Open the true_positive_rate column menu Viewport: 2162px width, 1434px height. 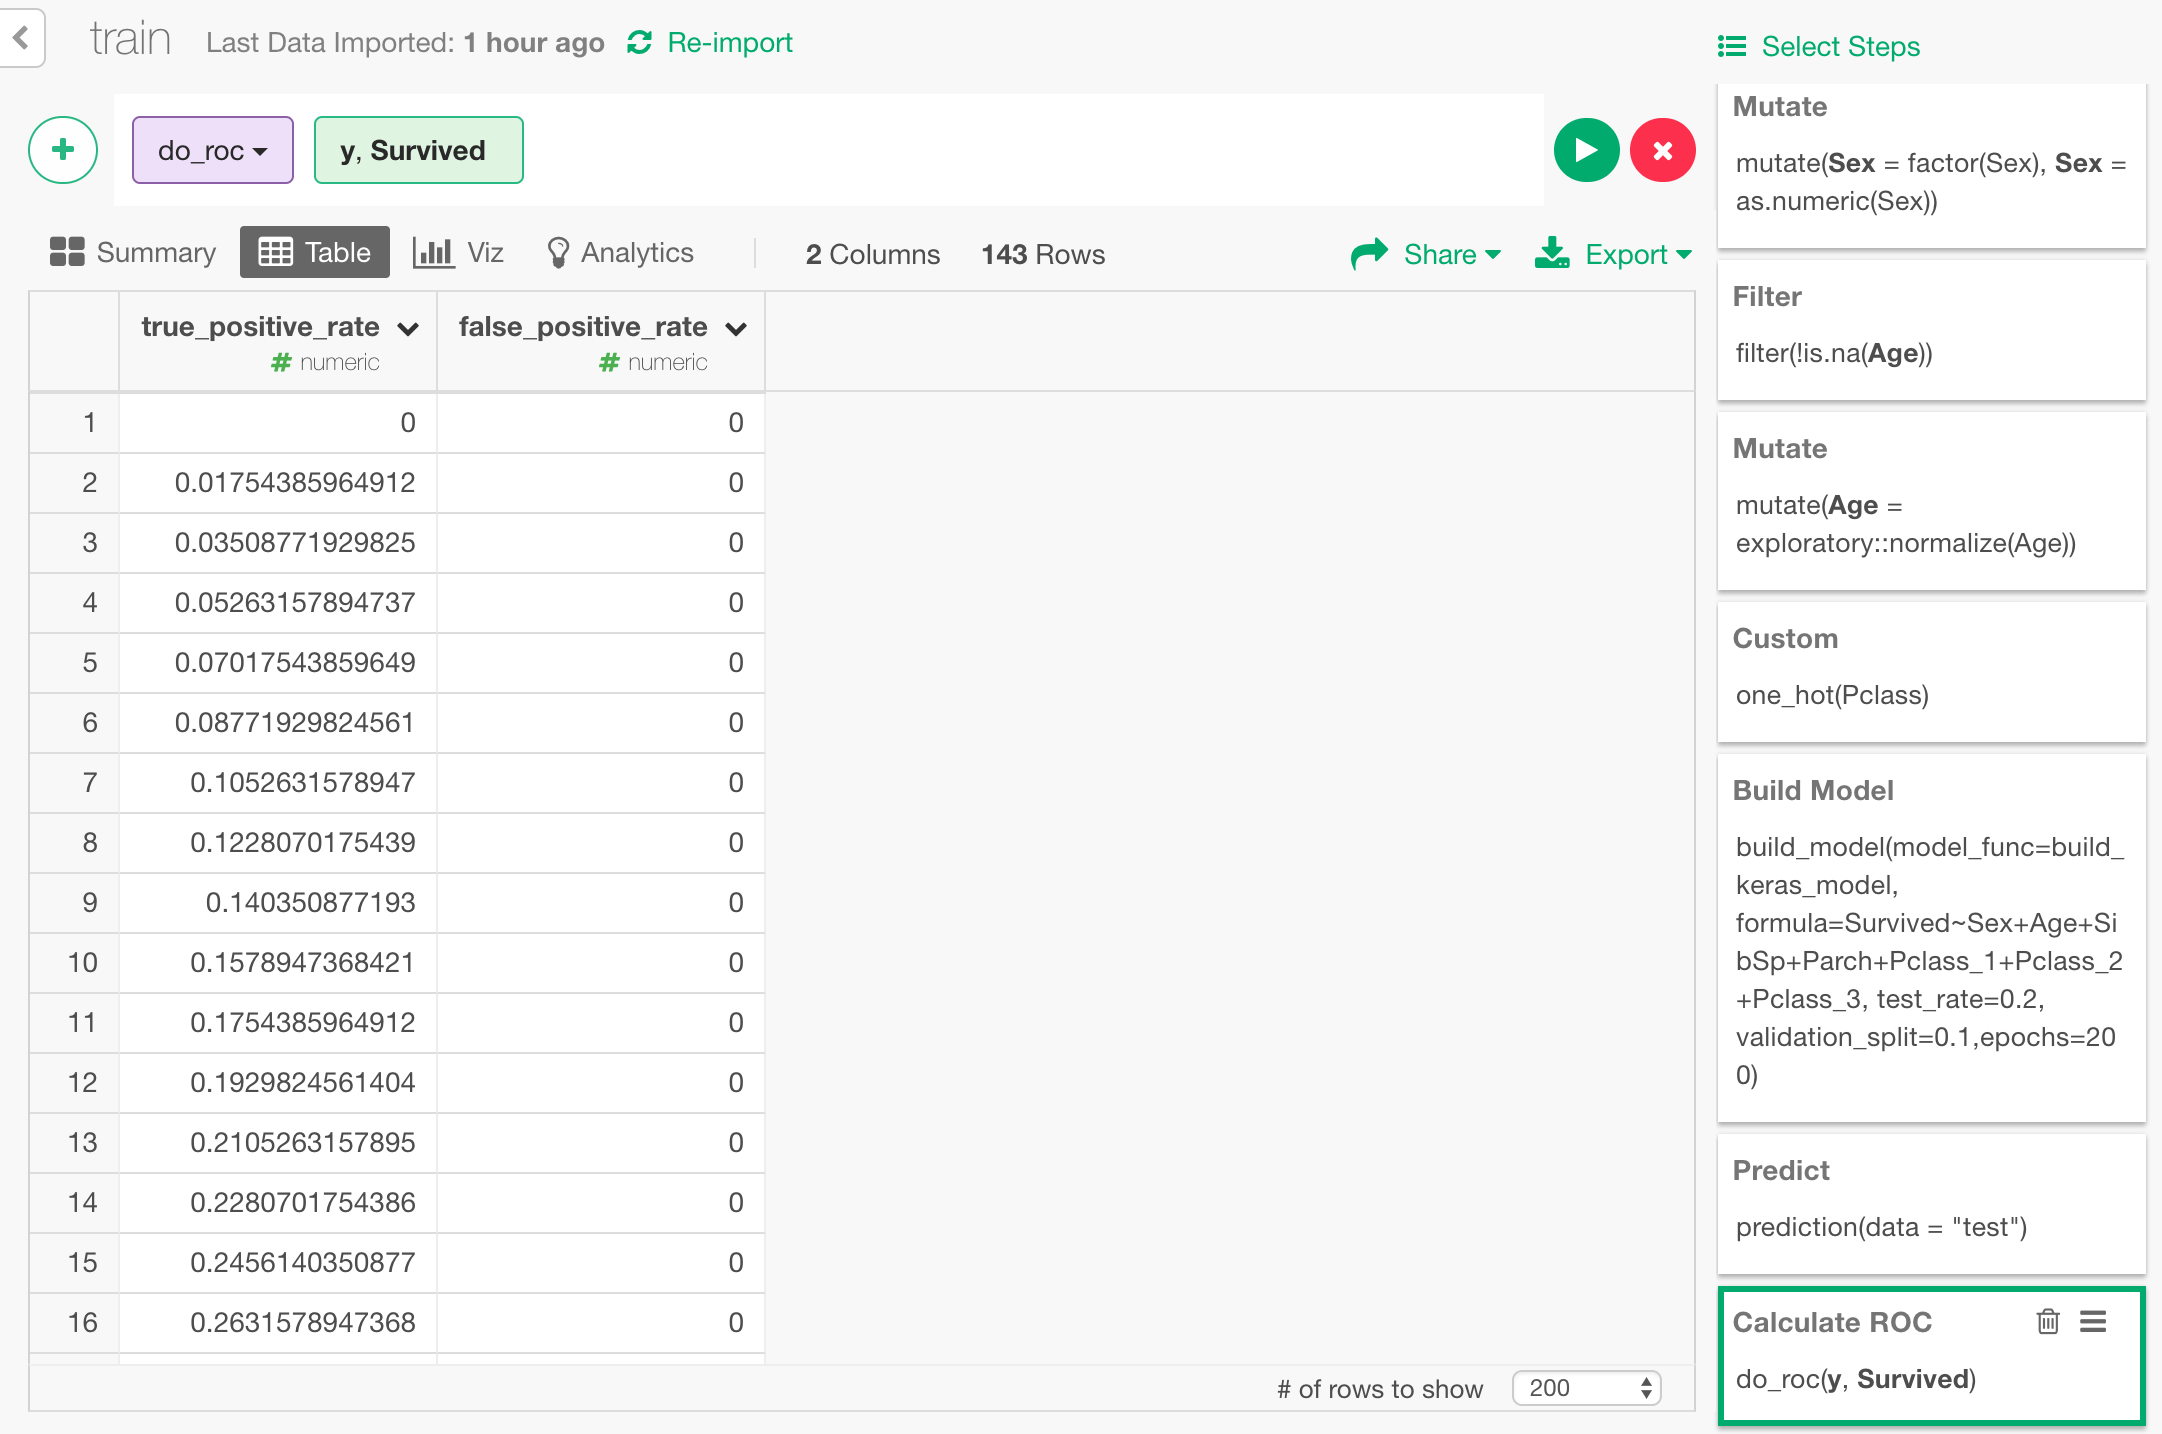(407, 327)
